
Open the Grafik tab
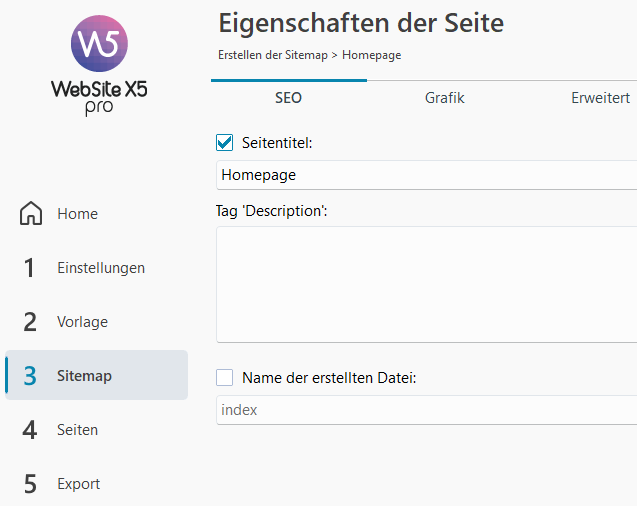pyautogui.click(x=444, y=98)
